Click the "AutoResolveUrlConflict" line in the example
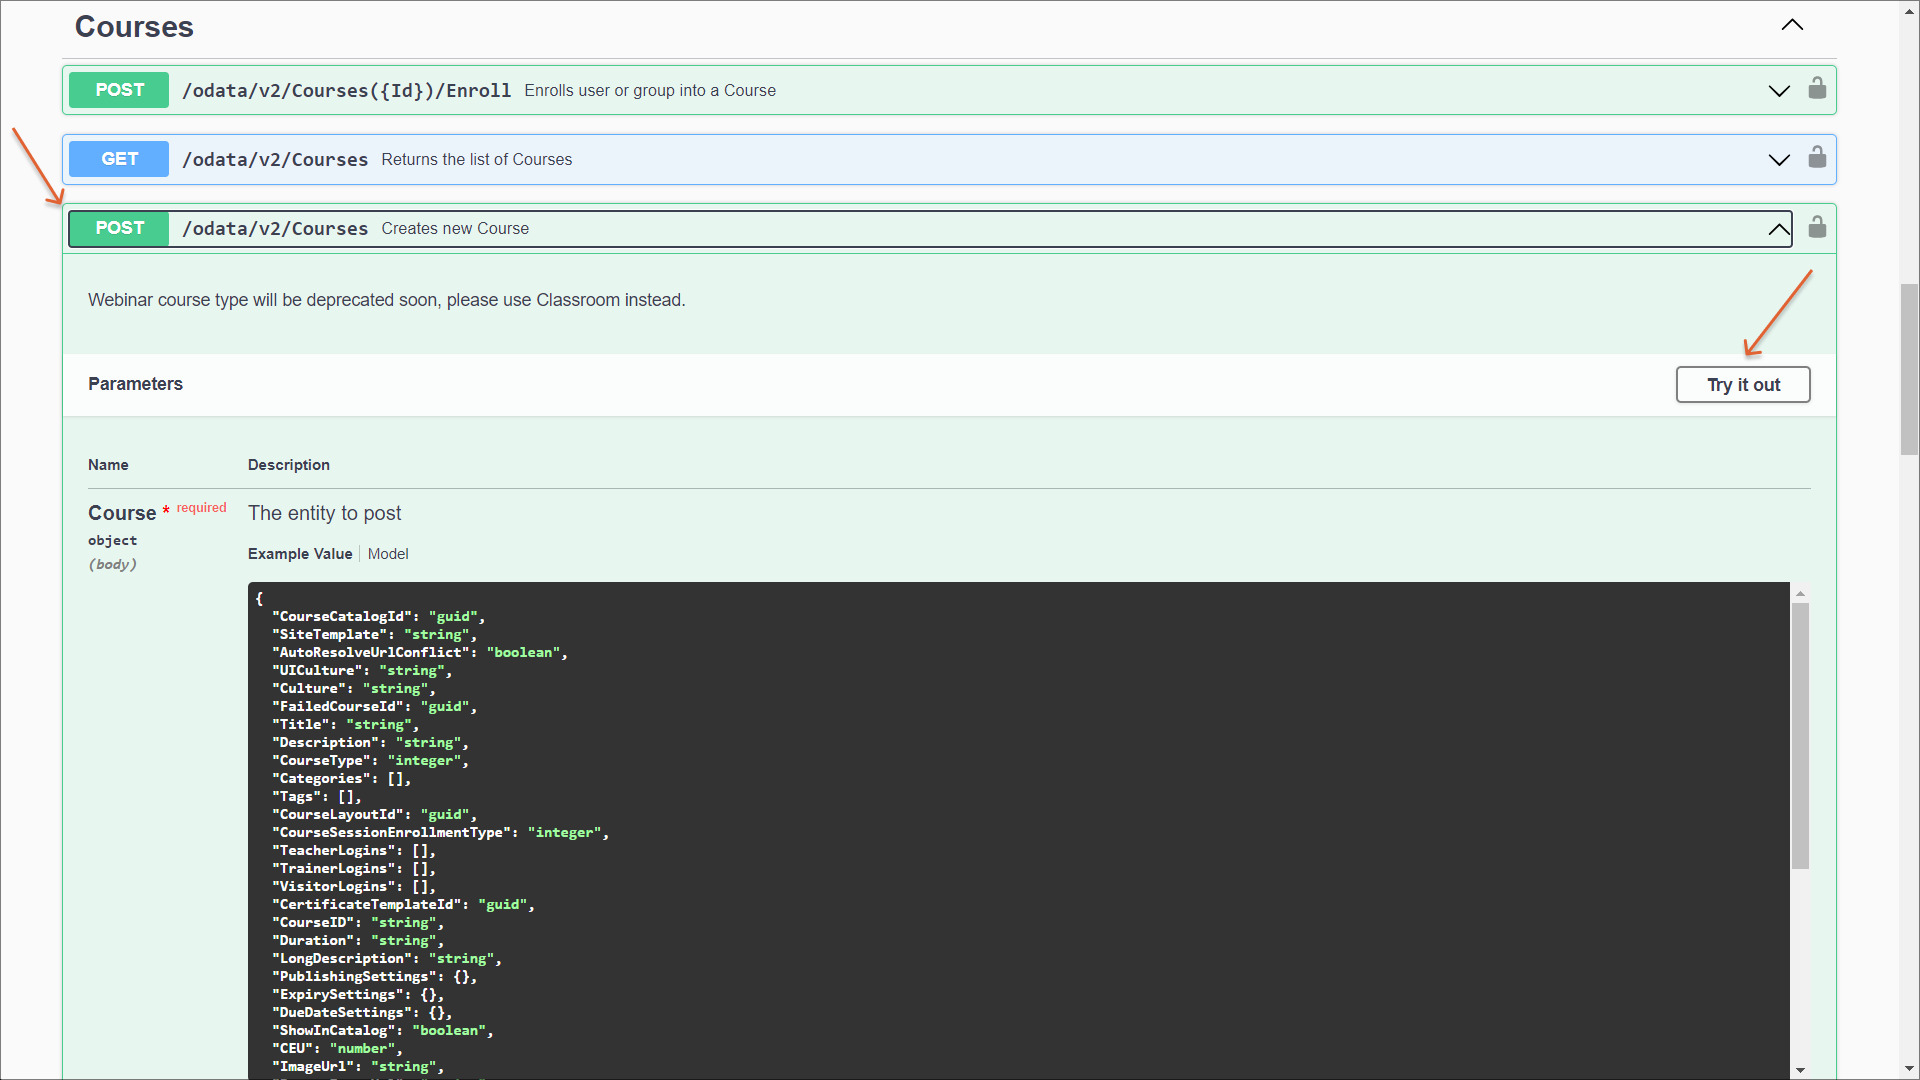Image resolution: width=1920 pixels, height=1080 pixels. (420, 653)
